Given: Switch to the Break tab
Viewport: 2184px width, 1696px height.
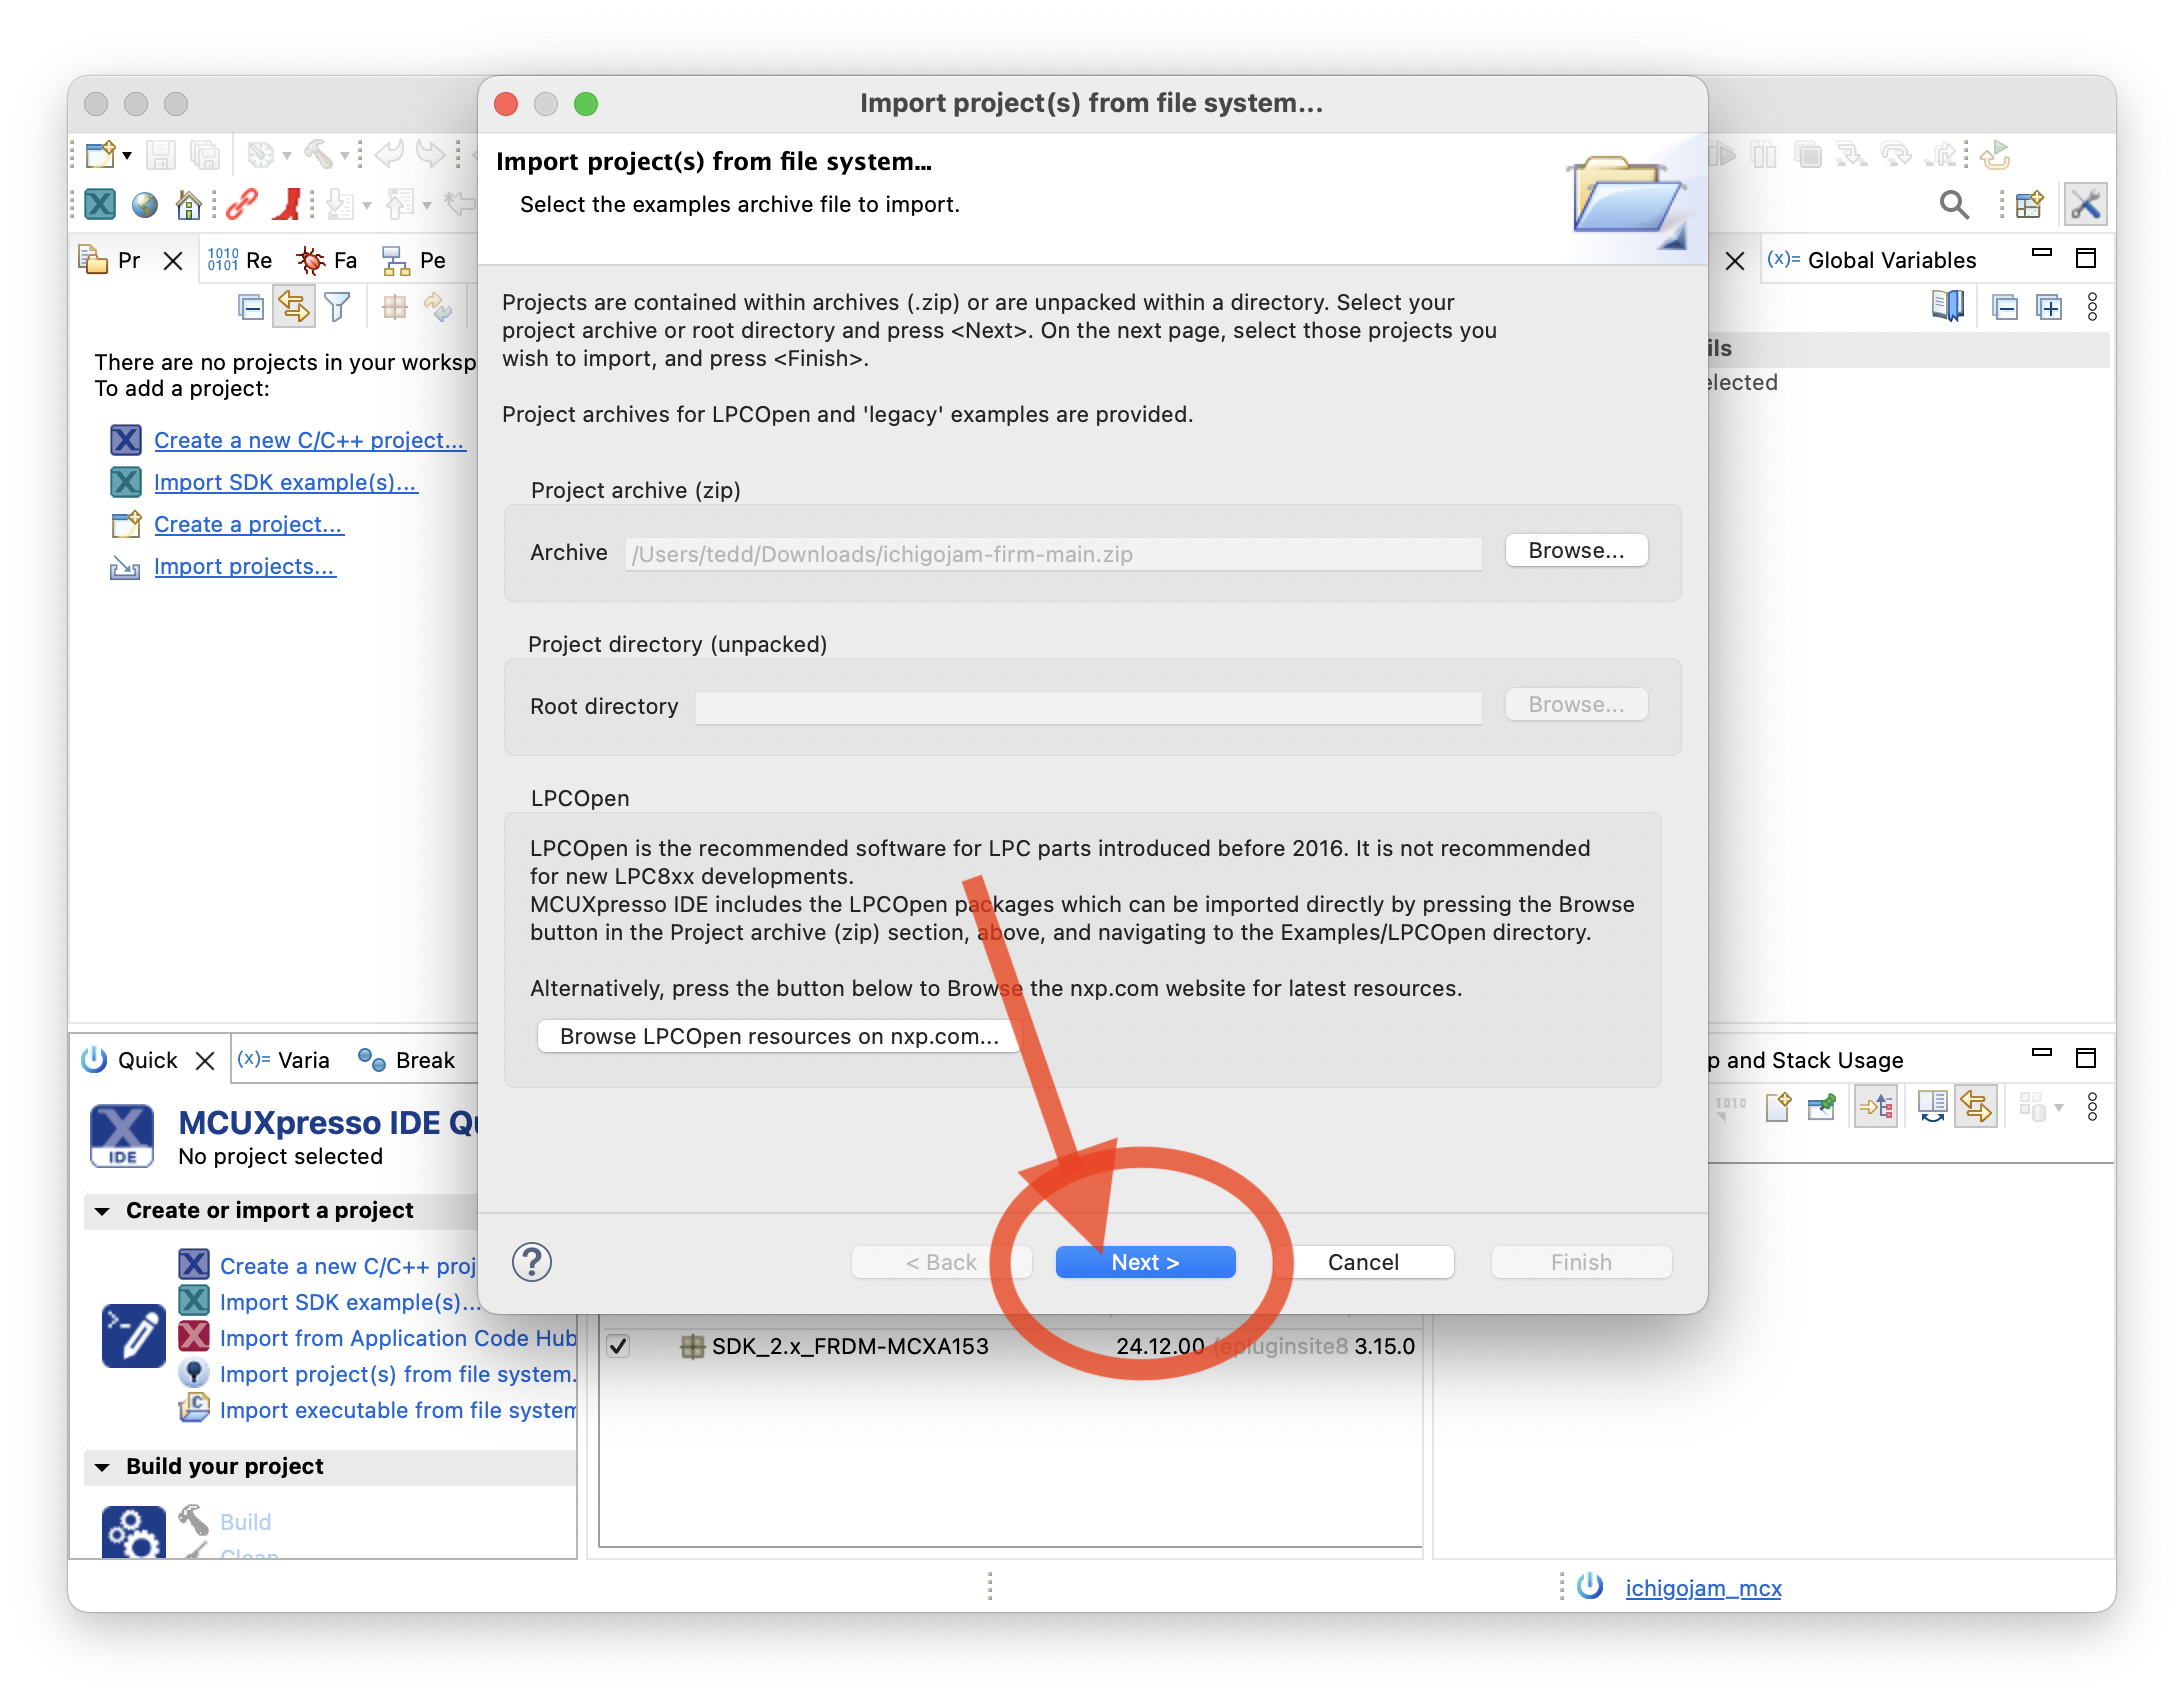Looking at the screenshot, I should click(407, 1060).
